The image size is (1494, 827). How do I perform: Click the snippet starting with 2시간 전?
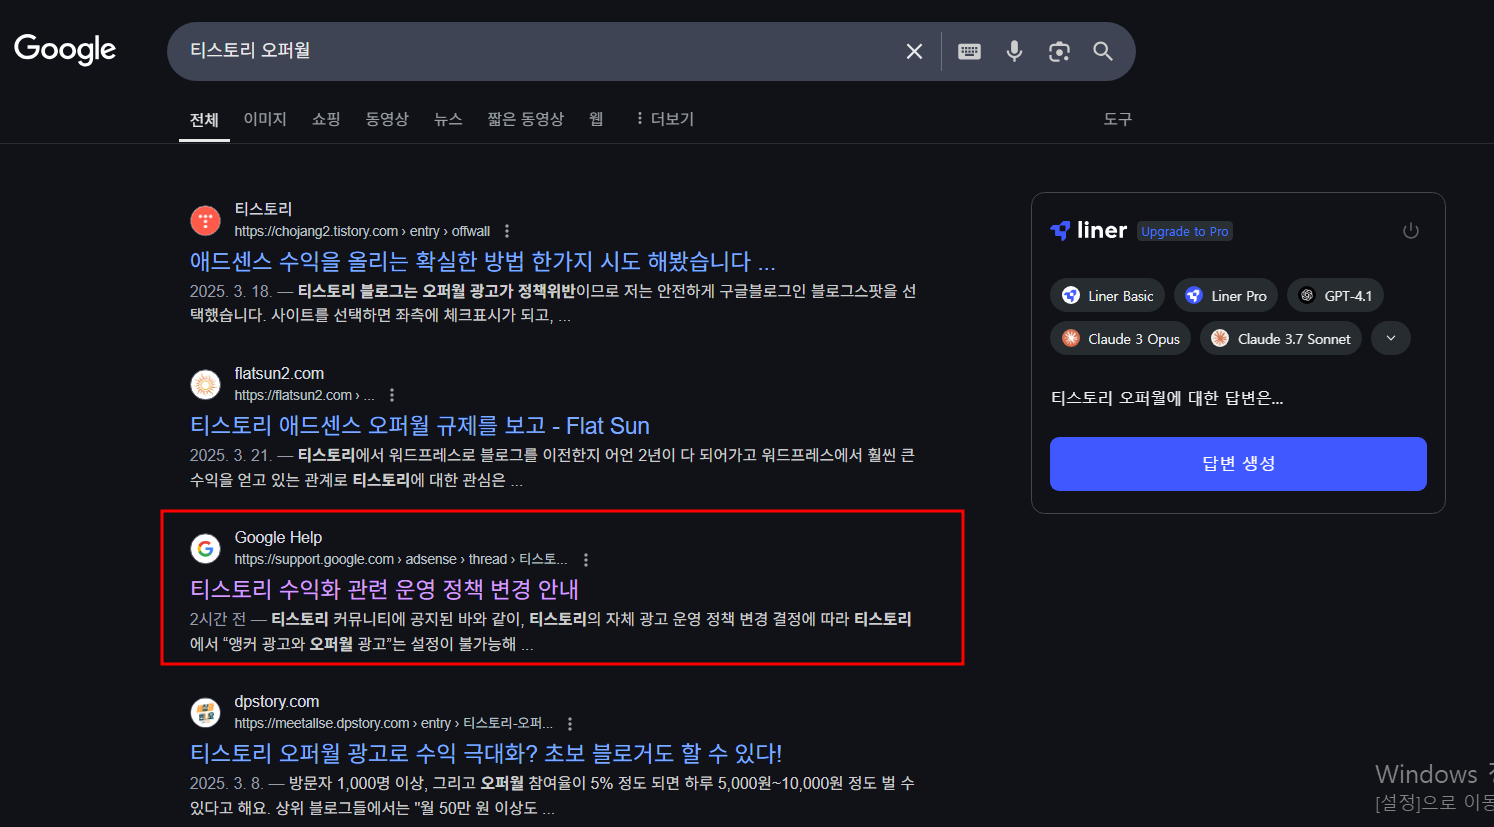tap(551, 631)
